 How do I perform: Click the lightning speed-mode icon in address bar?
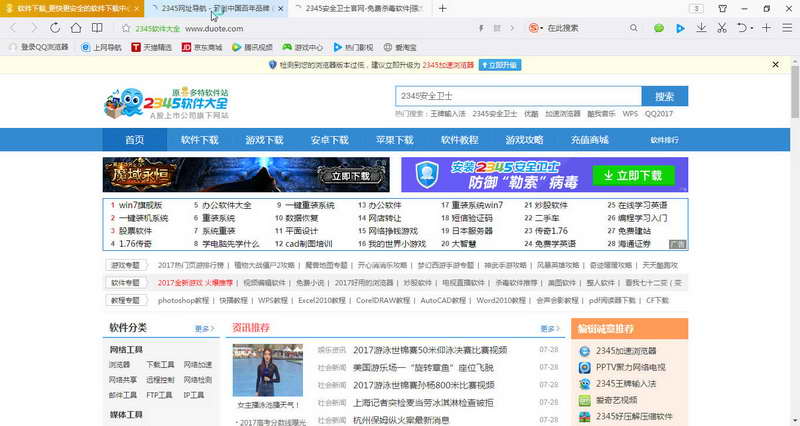(481, 29)
